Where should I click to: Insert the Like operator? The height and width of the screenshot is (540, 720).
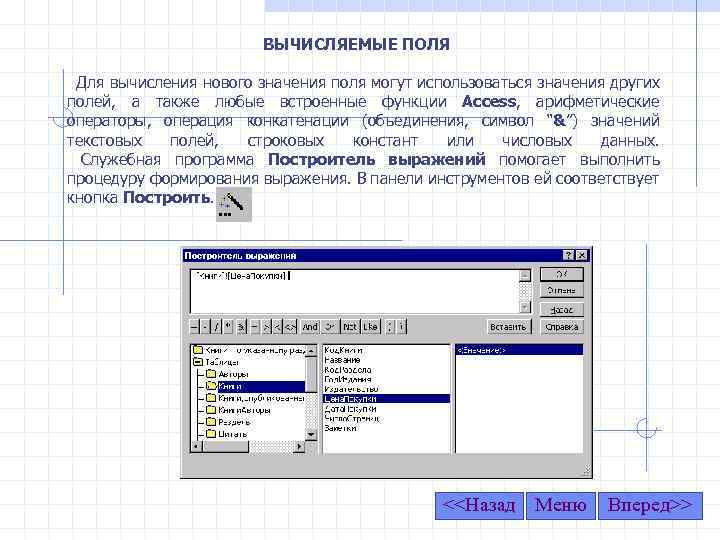(371, 326)
